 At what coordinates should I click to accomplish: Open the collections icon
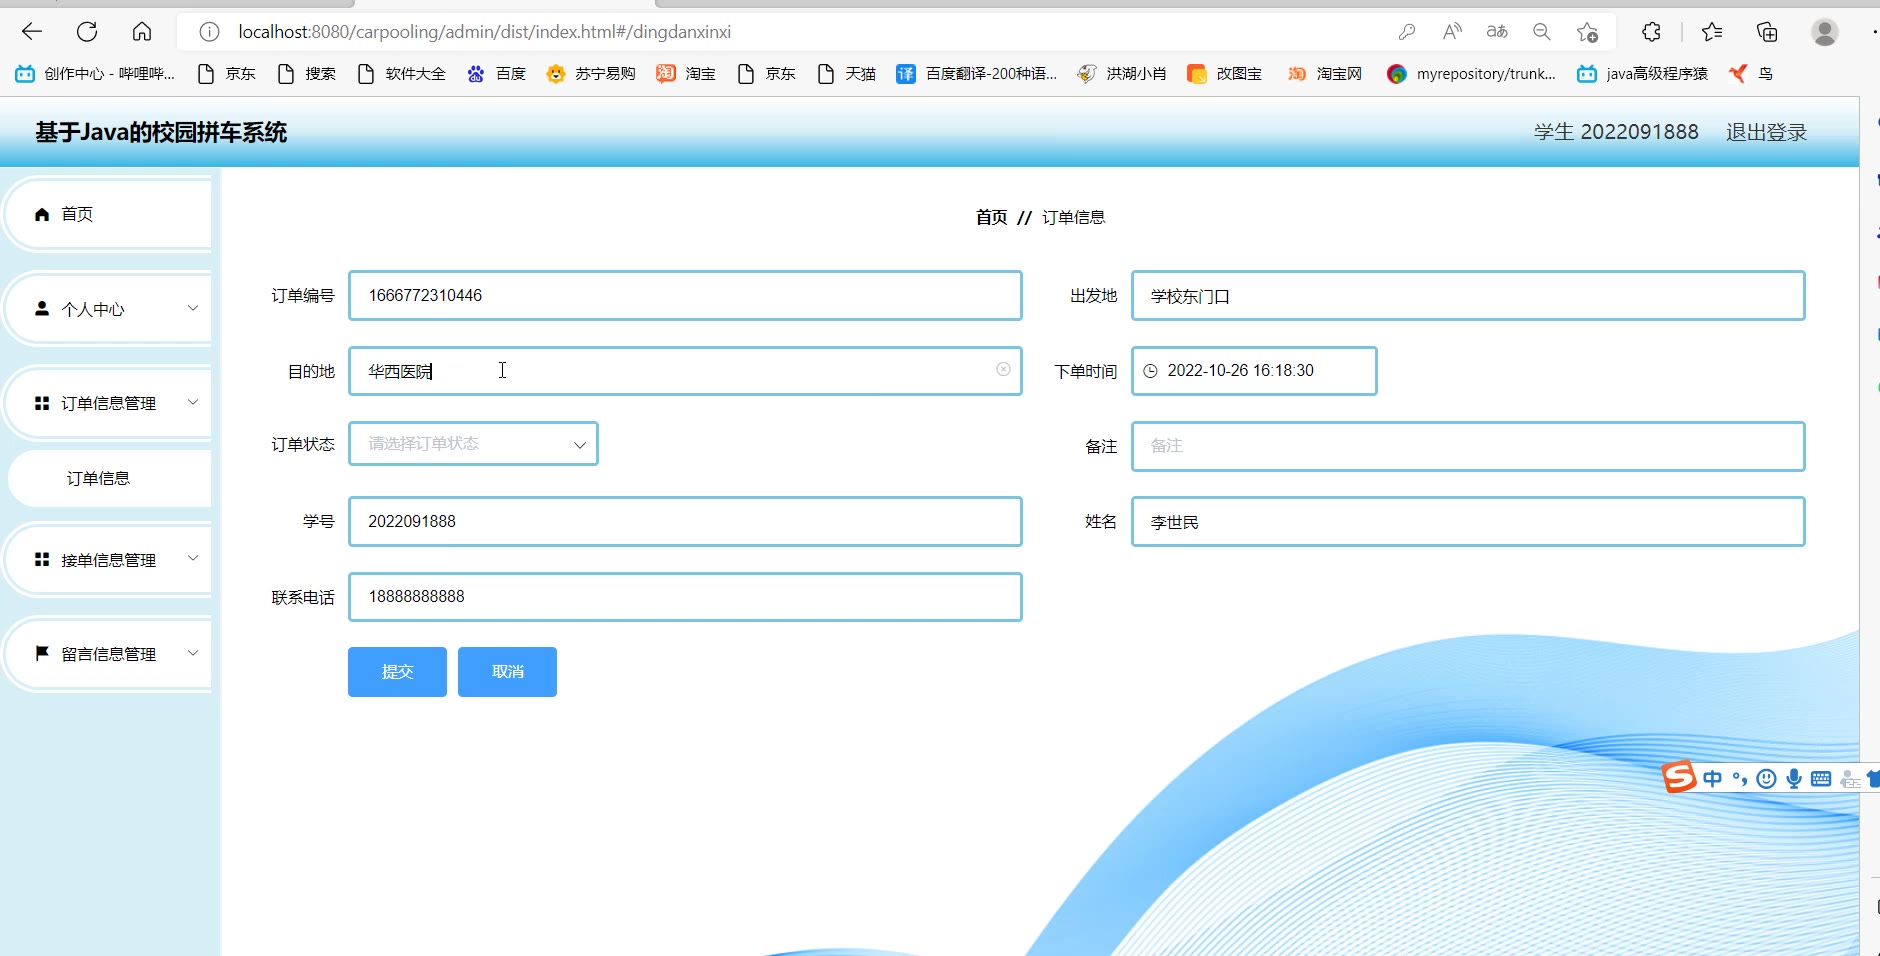pos(1767,32)
